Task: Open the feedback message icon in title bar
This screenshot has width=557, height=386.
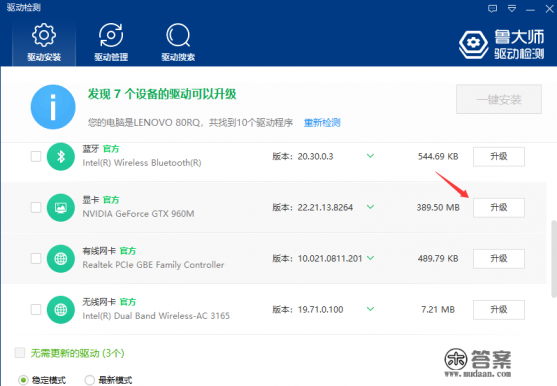Action: pyautogui.click(x=492, y=9)
